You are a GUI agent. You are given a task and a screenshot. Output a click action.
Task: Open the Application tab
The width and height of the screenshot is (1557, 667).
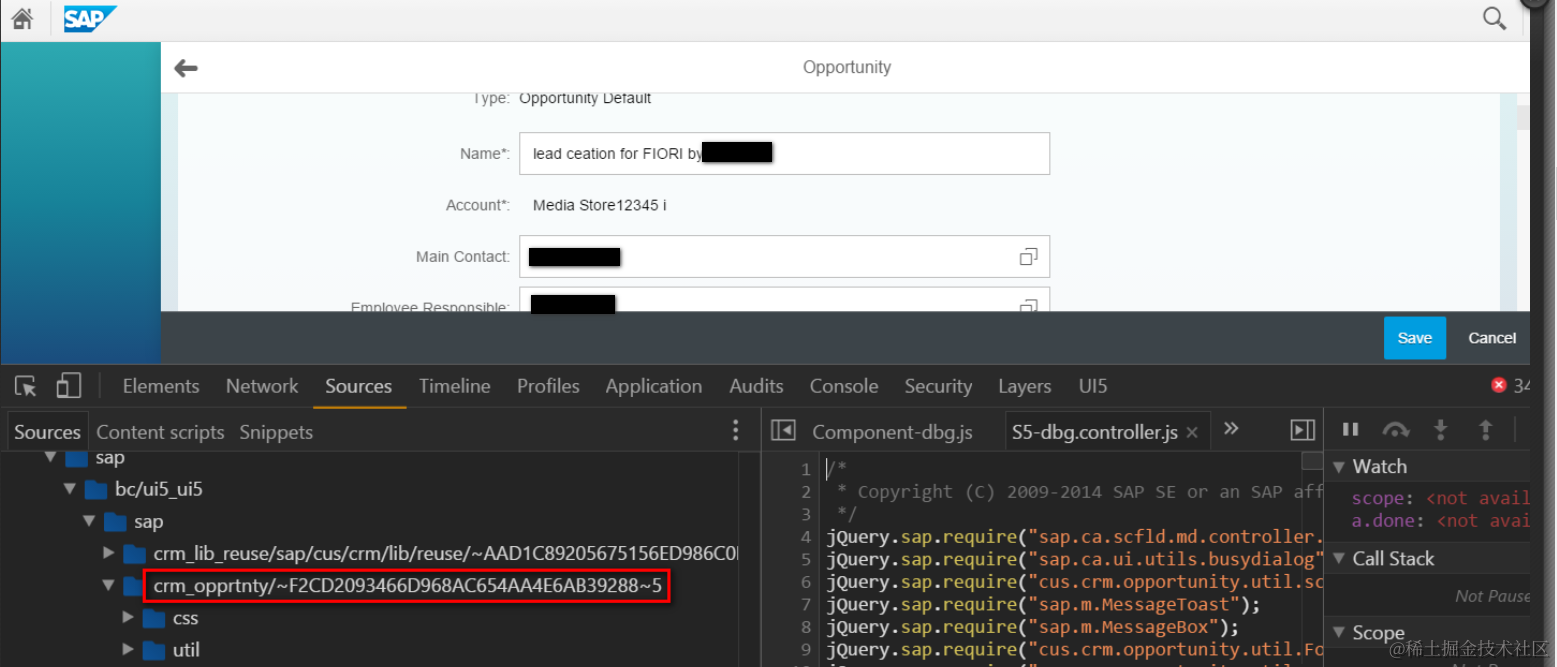(x=654, y=386)
